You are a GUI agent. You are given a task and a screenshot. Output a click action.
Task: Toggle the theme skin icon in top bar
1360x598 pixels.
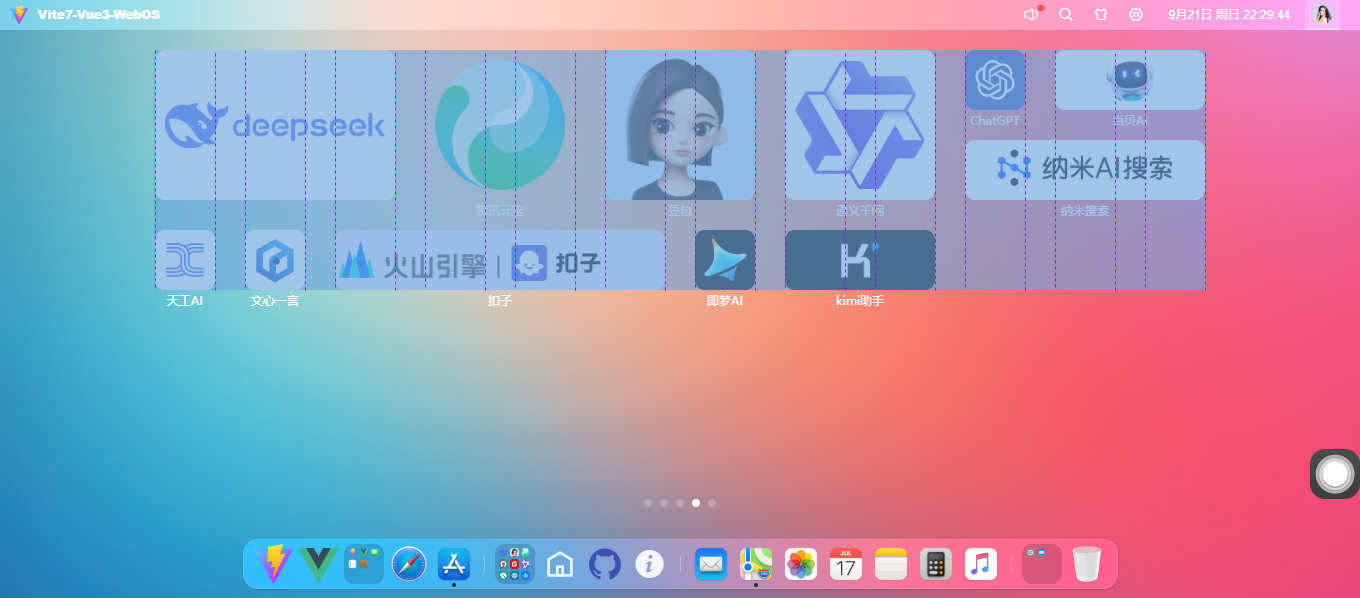[x=1100, y=14]
